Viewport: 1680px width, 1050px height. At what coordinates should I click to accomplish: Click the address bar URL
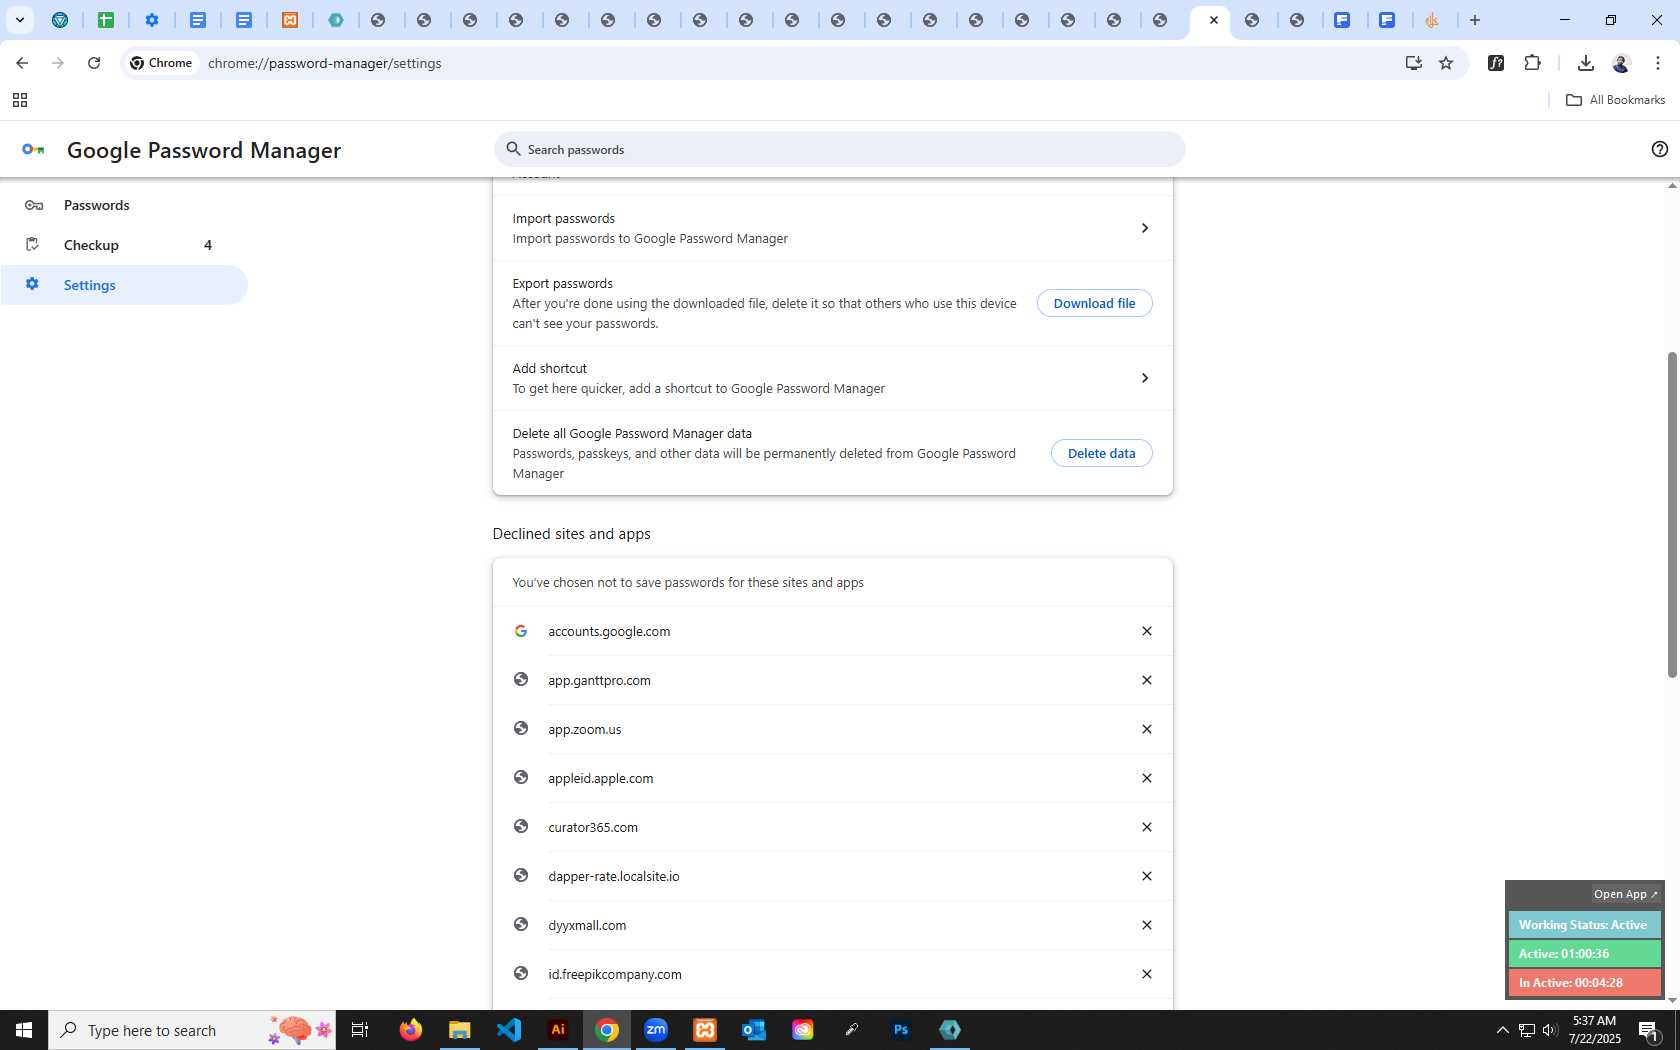325,63
